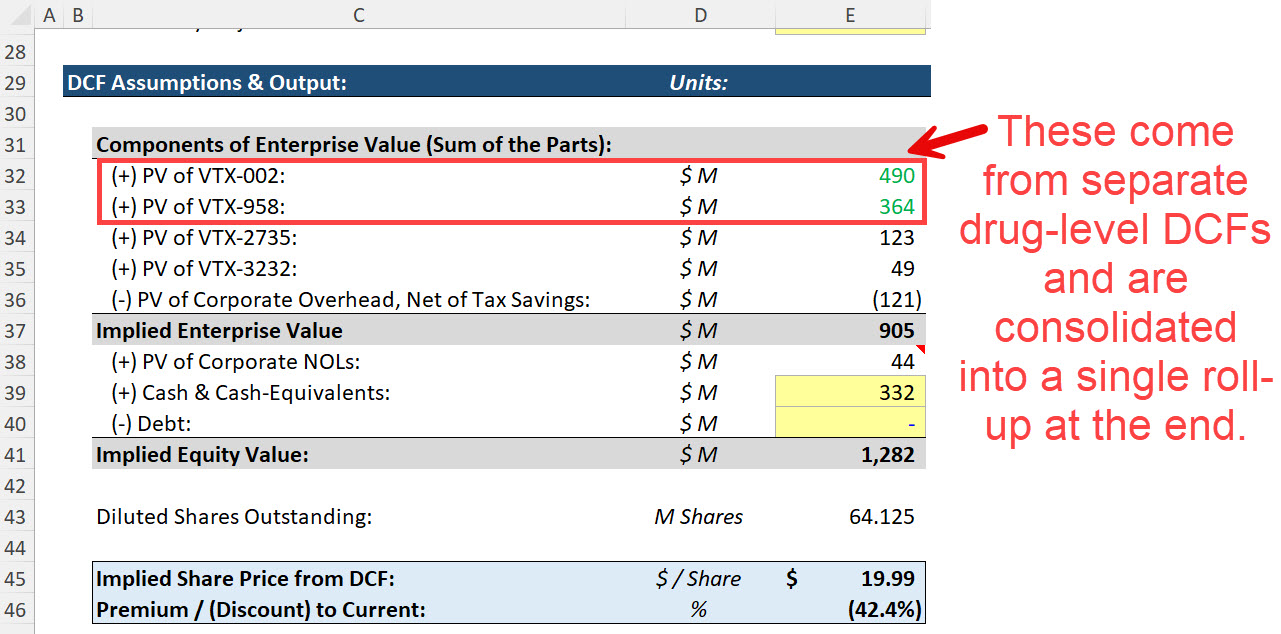Click the bold value 905
The image size is (1281, 634).
897,330
